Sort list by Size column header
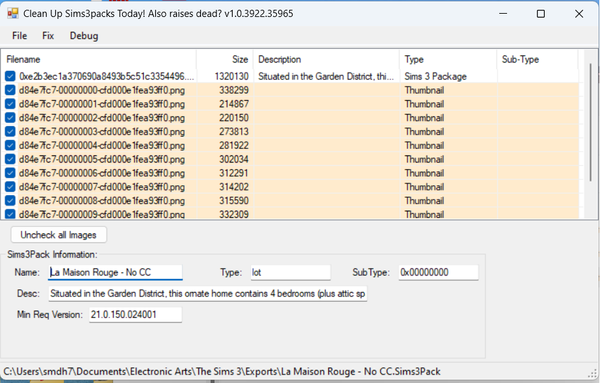This screenshot has height=383, width=600. (225, 59)
